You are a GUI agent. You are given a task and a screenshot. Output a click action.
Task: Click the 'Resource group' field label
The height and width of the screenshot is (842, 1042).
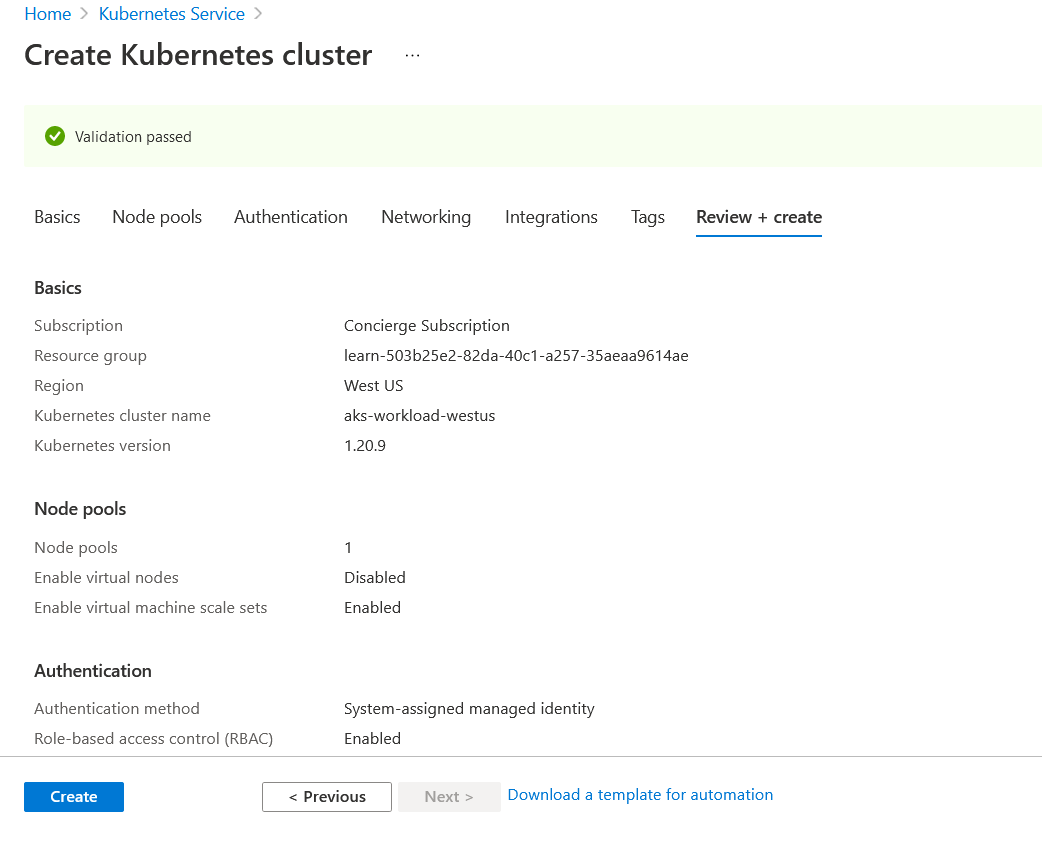click(x=90, y=356)
